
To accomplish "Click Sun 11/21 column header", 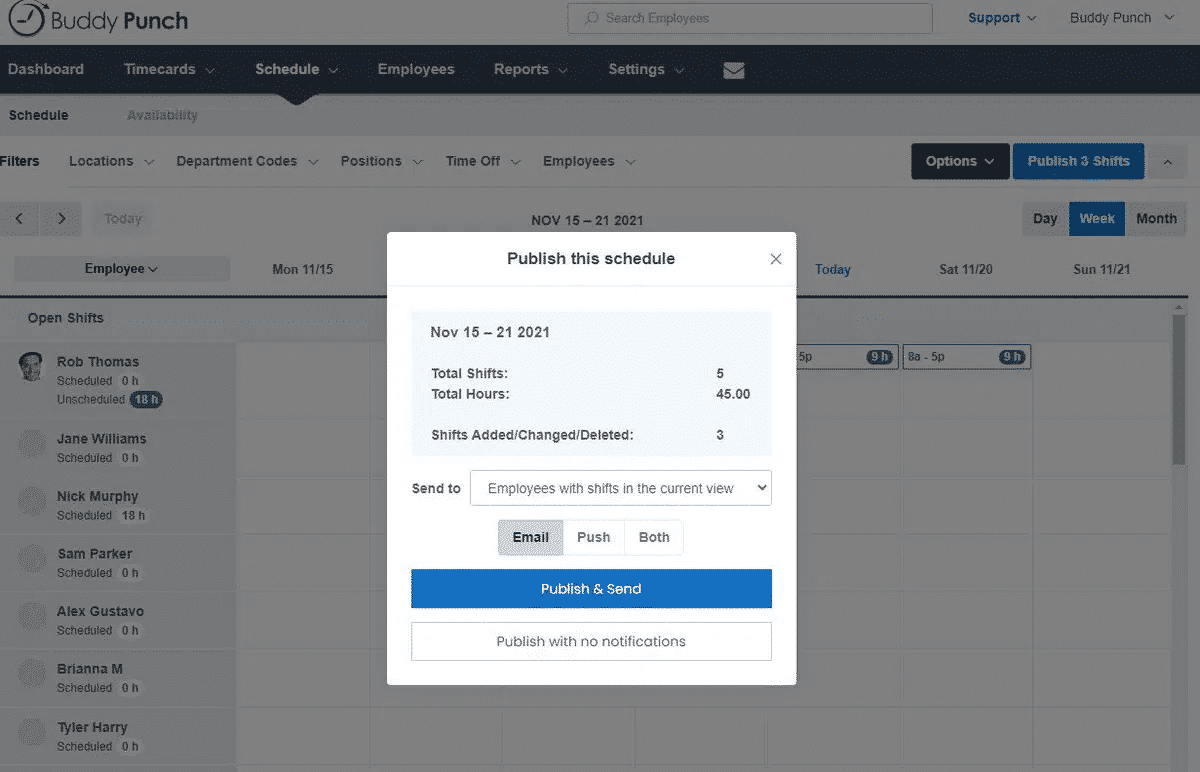I will tap(1100, 269).
